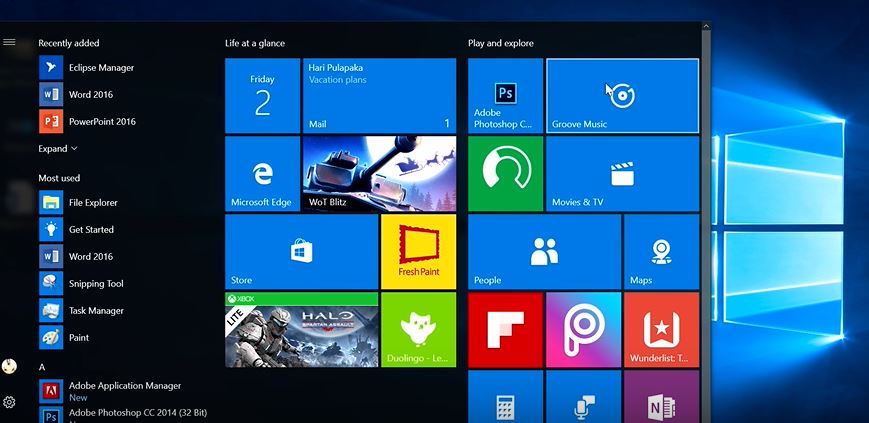
Task: Open the OneNote tile
Action: click(662, 397)
